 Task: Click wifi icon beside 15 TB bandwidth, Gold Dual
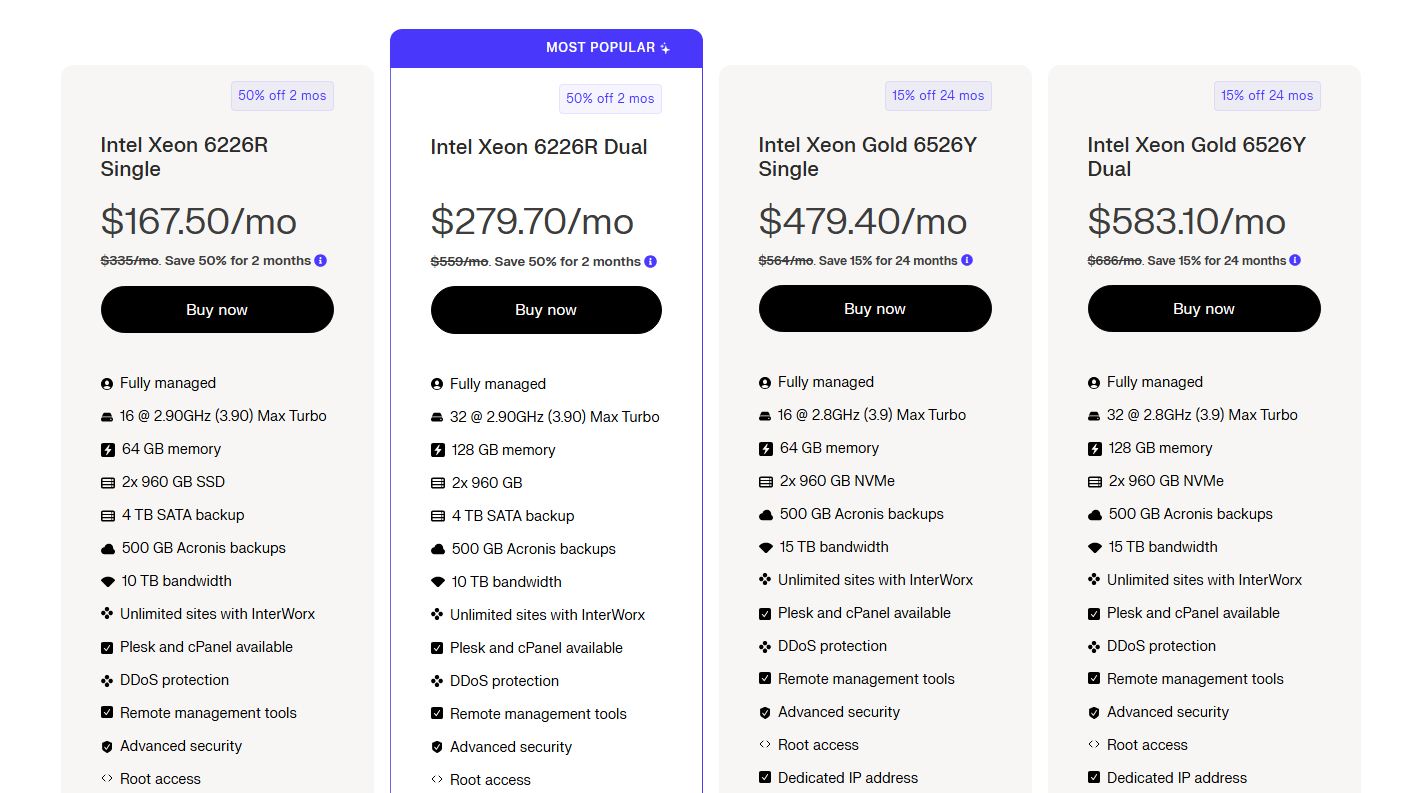[x=1095, y=548]
